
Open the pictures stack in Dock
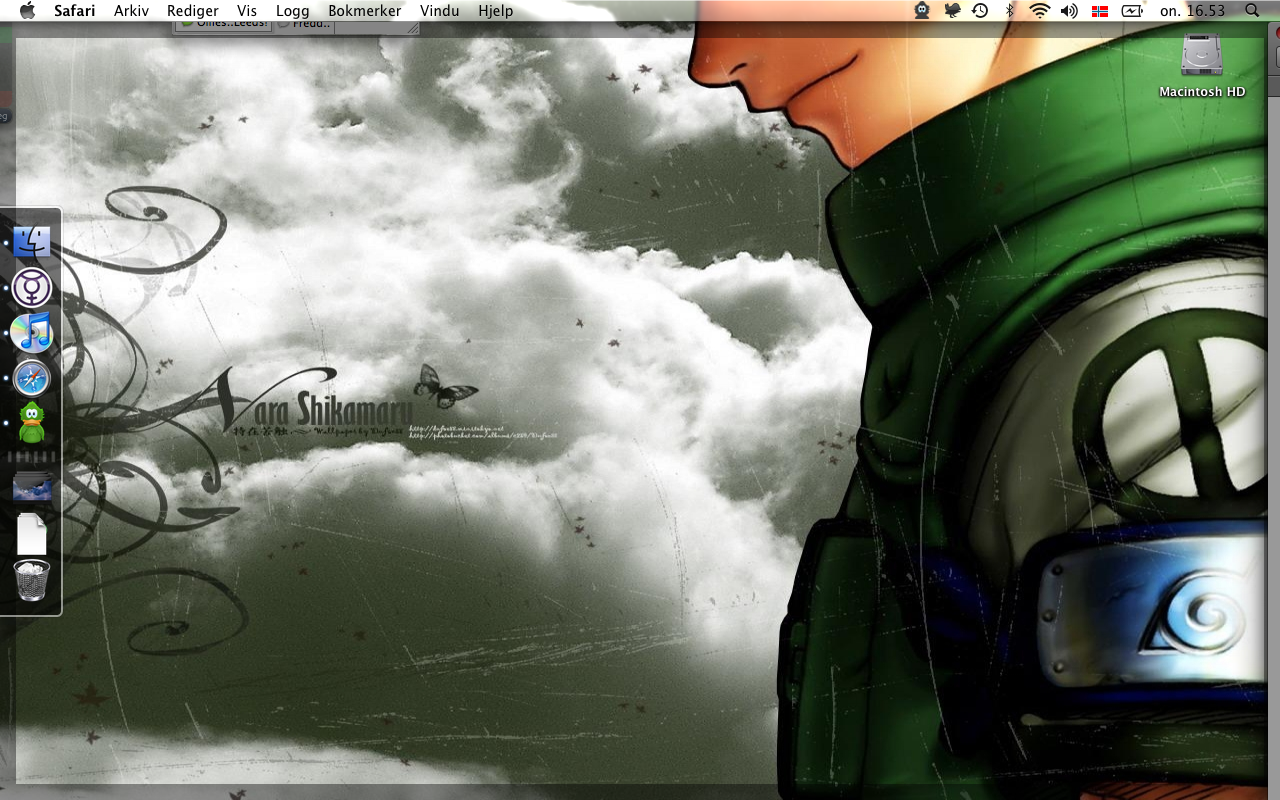point(32,487)
